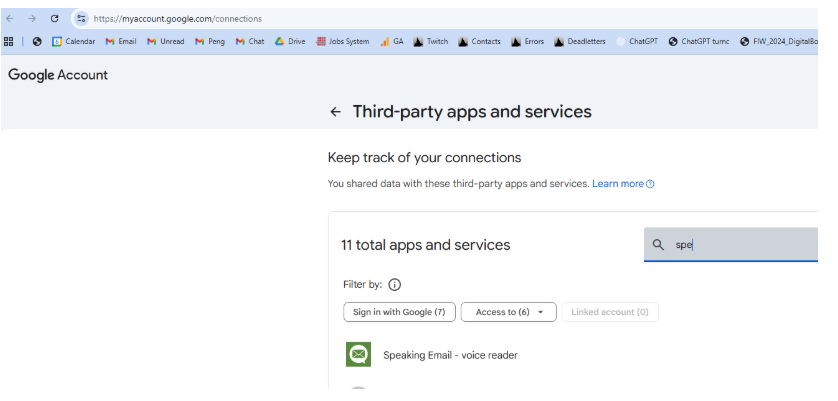
Task: Go back using the browser back arrow
Action: tap(10, 18)
